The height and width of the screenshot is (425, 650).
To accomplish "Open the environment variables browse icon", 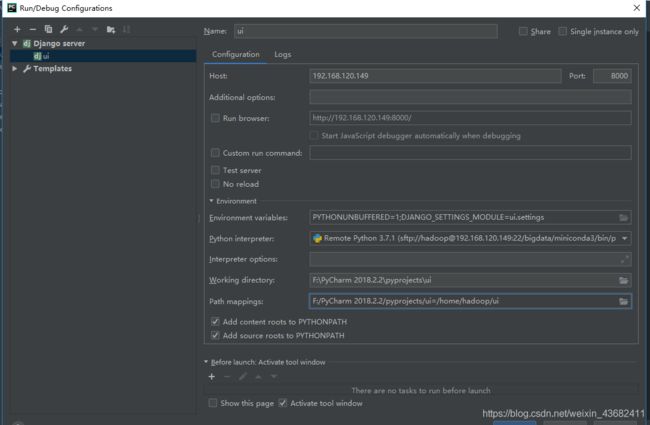I will pyautogui.click(x=623, y=218).
